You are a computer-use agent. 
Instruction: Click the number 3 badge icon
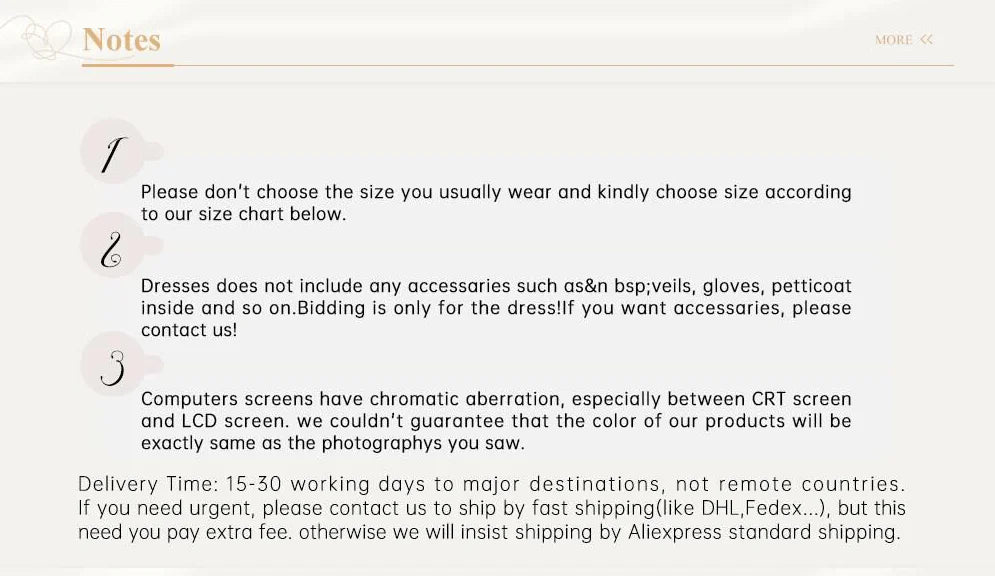coord(113,365)
